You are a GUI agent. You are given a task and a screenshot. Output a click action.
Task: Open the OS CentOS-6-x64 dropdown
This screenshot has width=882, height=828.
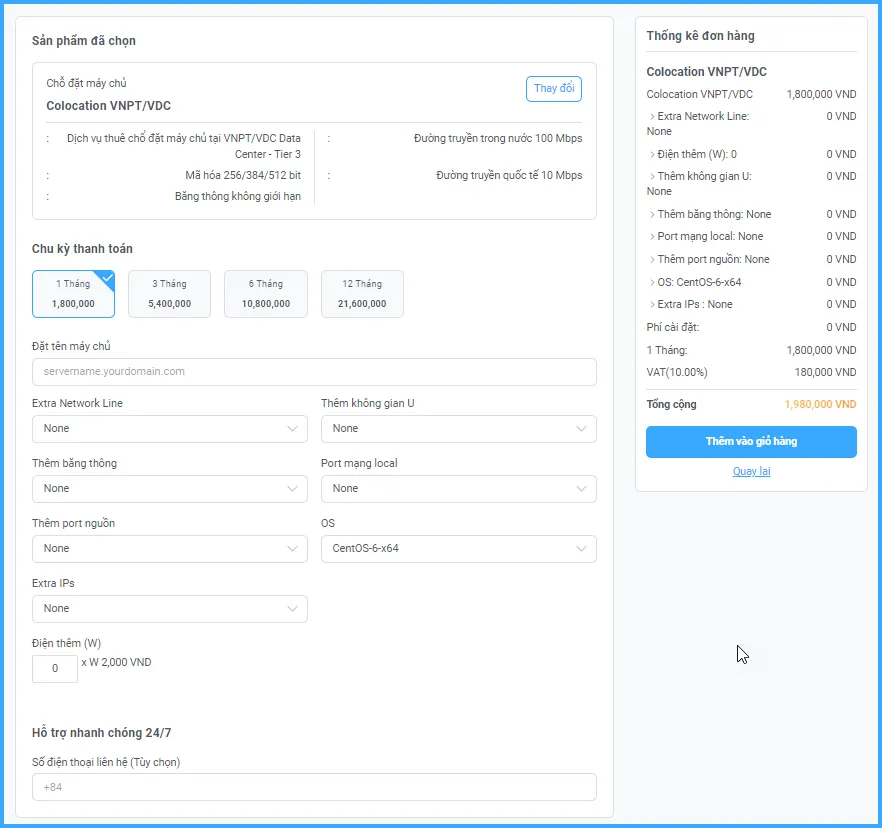(x=458, y=549)
